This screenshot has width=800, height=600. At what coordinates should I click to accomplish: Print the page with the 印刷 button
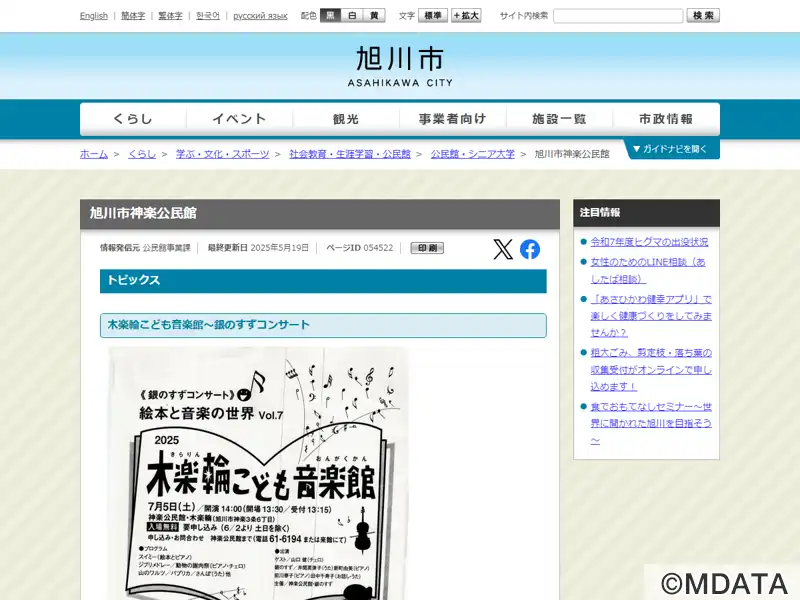point(427,248)
